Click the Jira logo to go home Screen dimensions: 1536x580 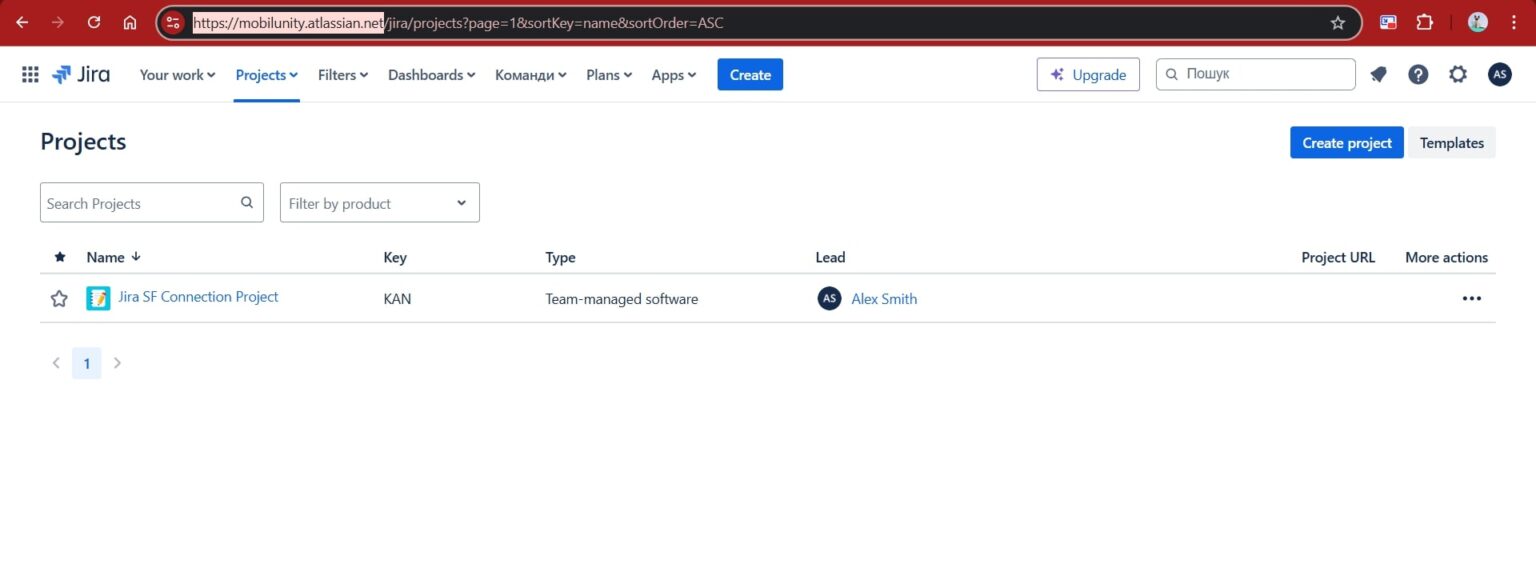(x=80, y=73)
